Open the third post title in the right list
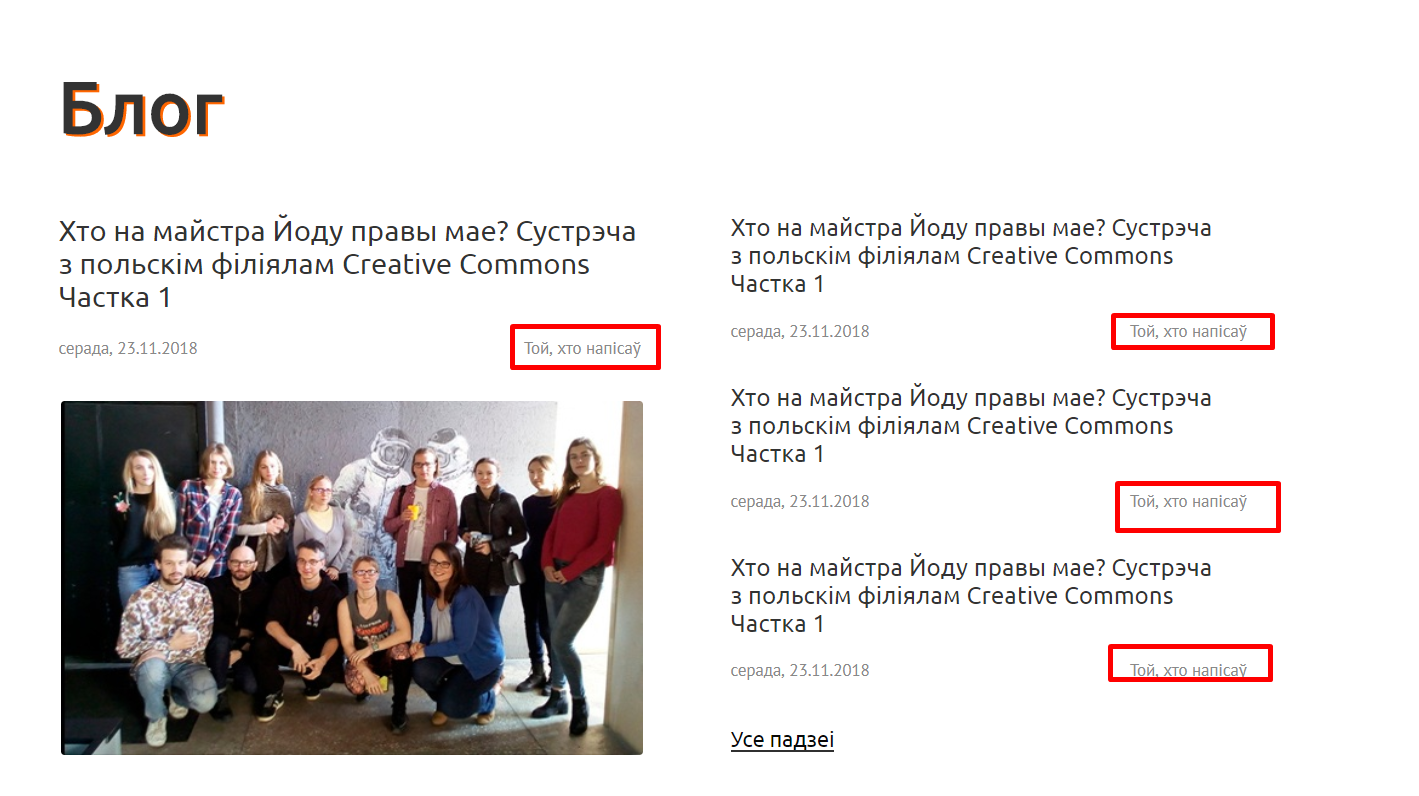The width and height of the screenshot is (1419, 796). tap(971, 596)
